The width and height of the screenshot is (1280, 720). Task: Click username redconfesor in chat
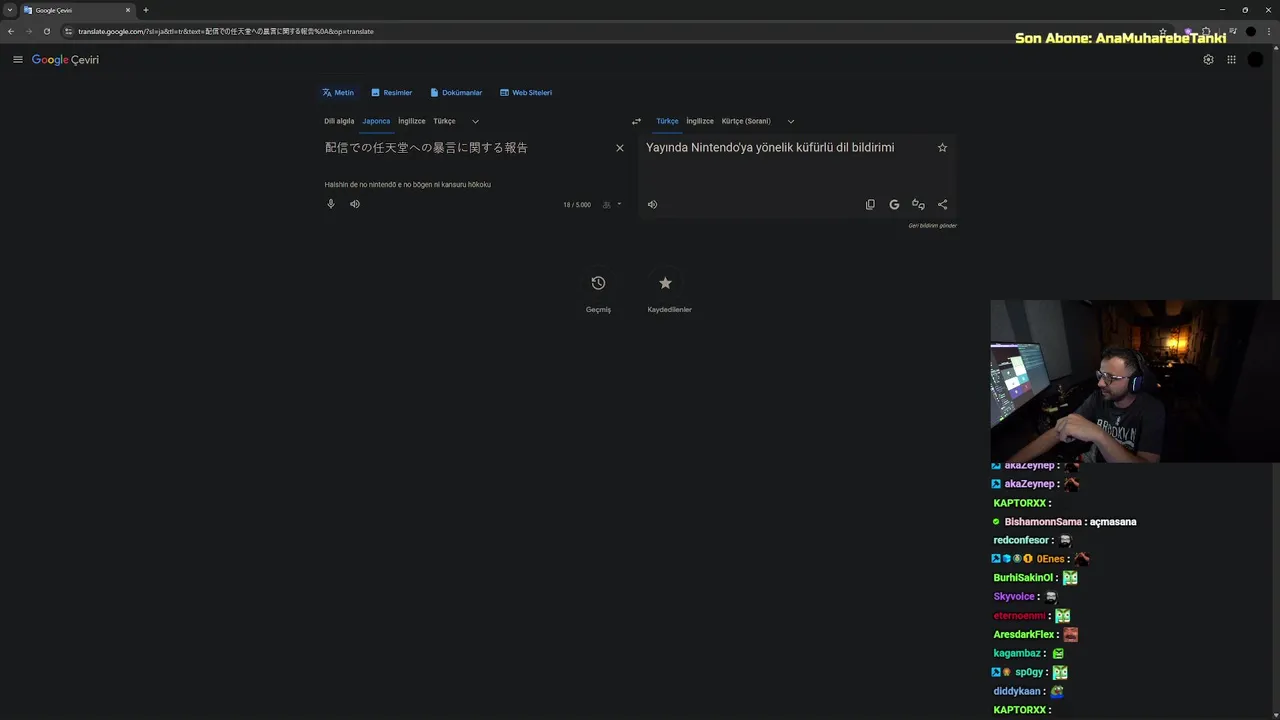(x=1021, y=540)
